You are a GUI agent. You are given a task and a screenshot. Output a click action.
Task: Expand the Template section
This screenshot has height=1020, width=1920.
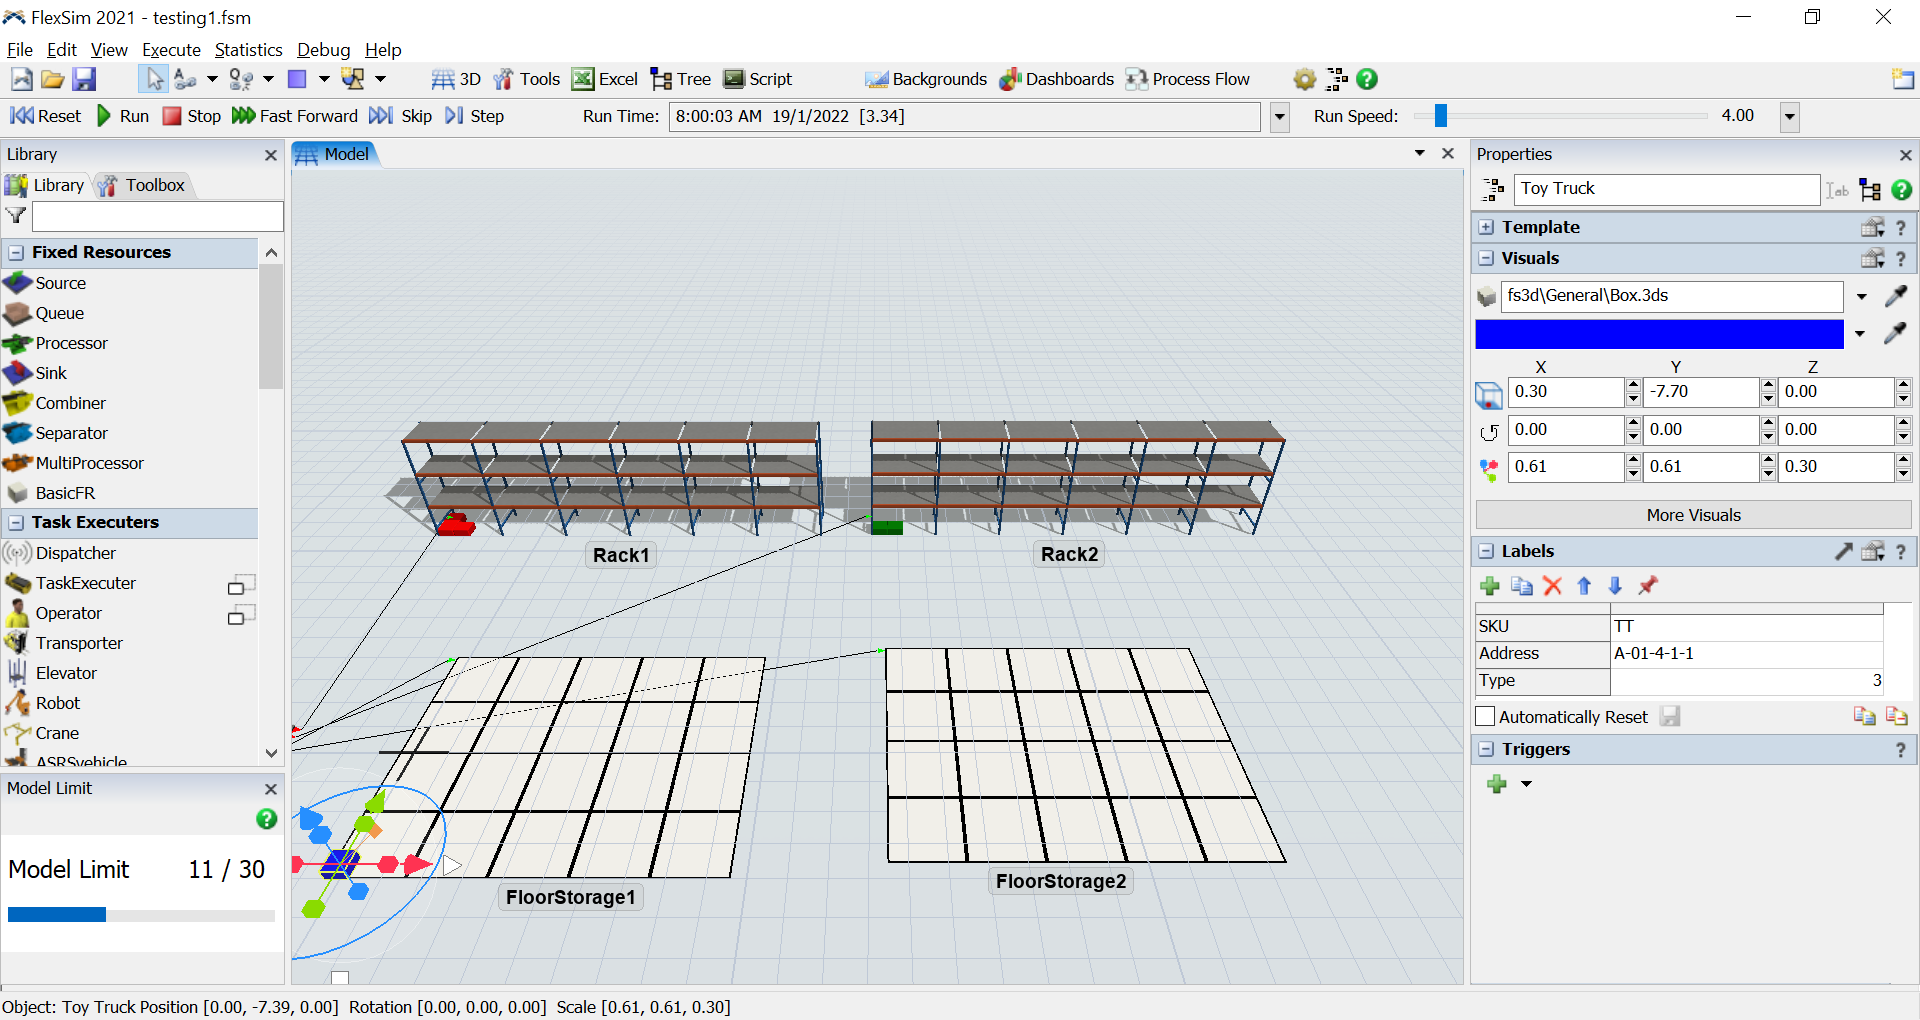pos(1487,227)
